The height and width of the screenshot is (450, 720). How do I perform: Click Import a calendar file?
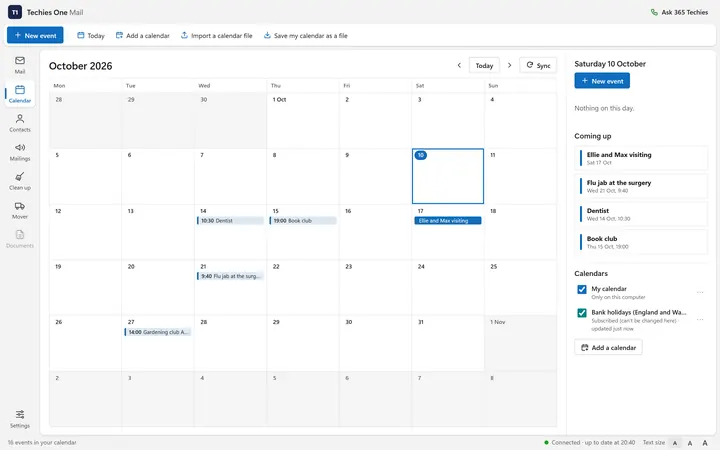point(217,35)
